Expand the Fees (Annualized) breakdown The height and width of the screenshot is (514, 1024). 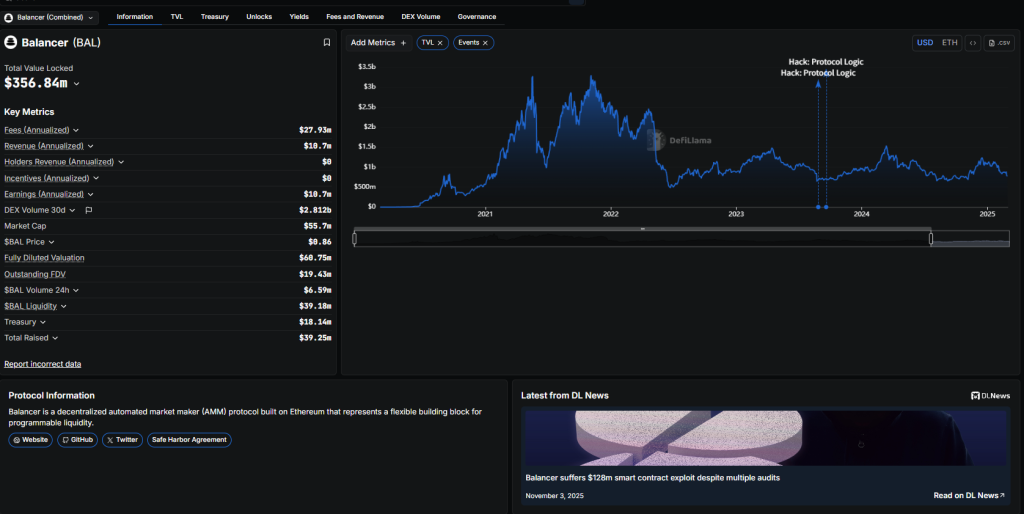76,130
